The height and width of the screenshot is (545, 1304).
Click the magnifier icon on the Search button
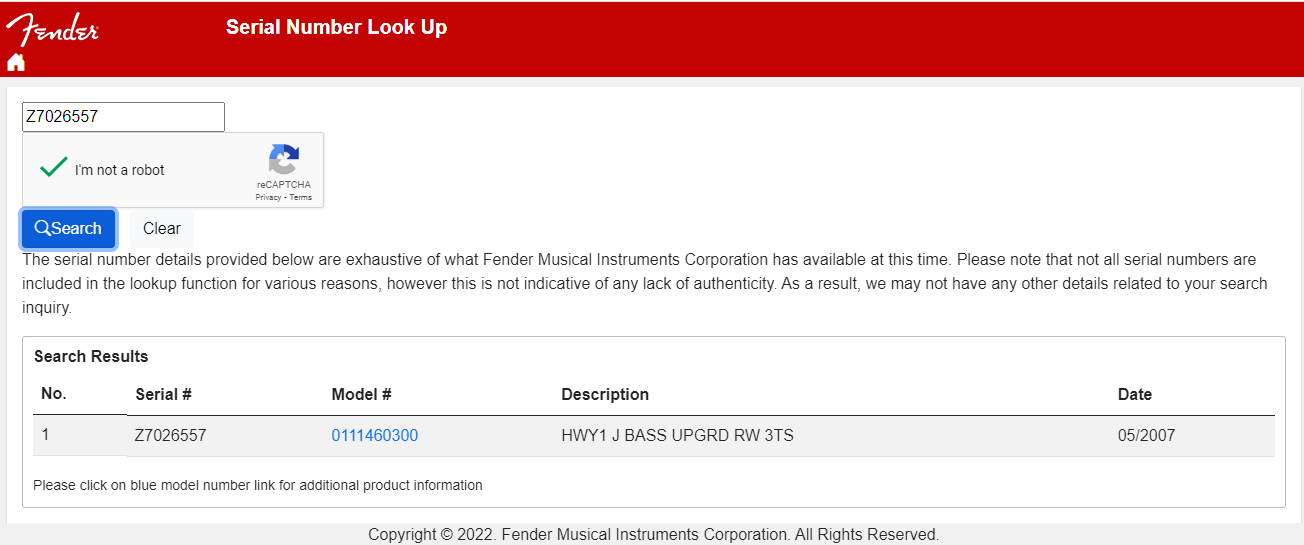42,228
